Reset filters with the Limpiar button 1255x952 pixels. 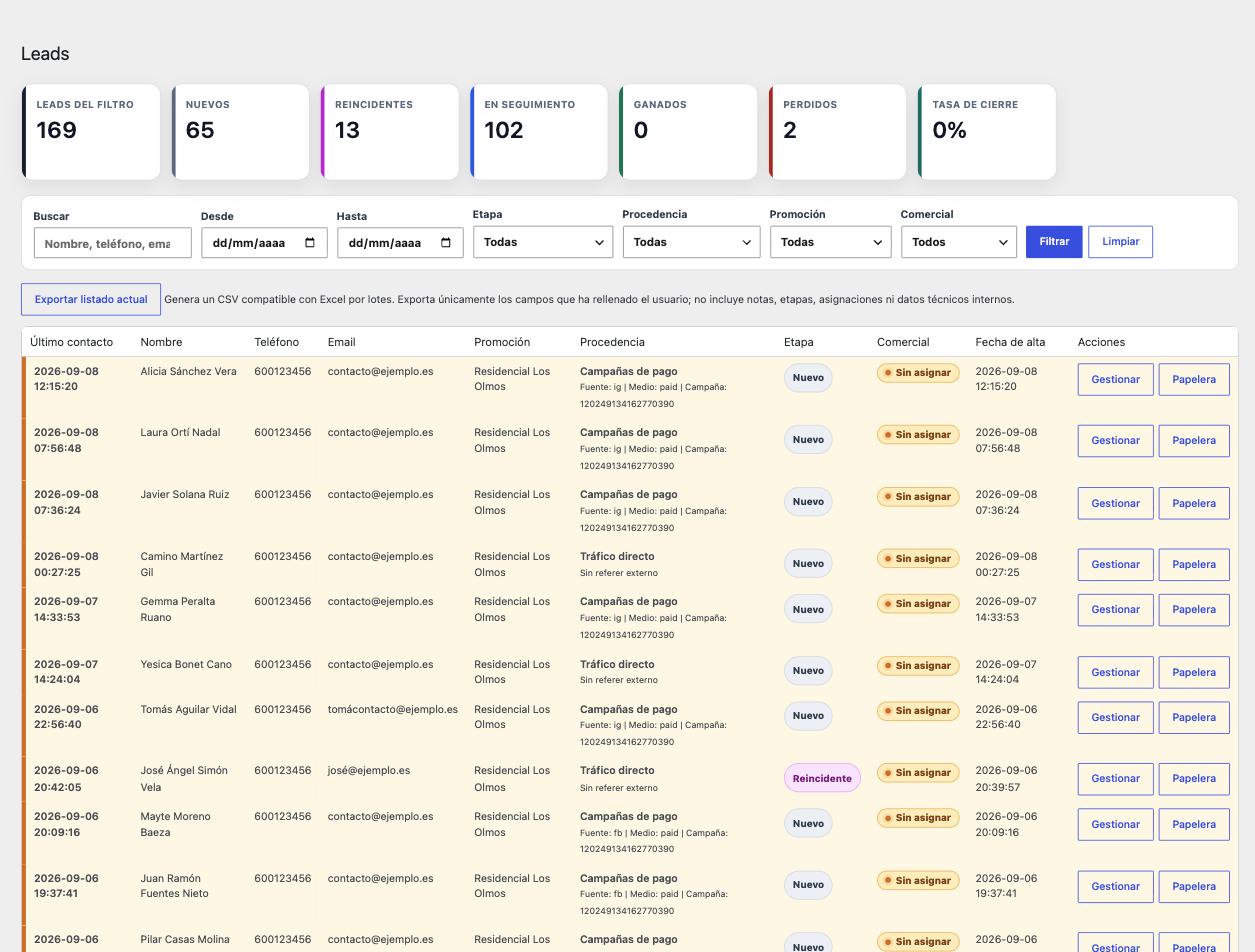point(1120,242)
